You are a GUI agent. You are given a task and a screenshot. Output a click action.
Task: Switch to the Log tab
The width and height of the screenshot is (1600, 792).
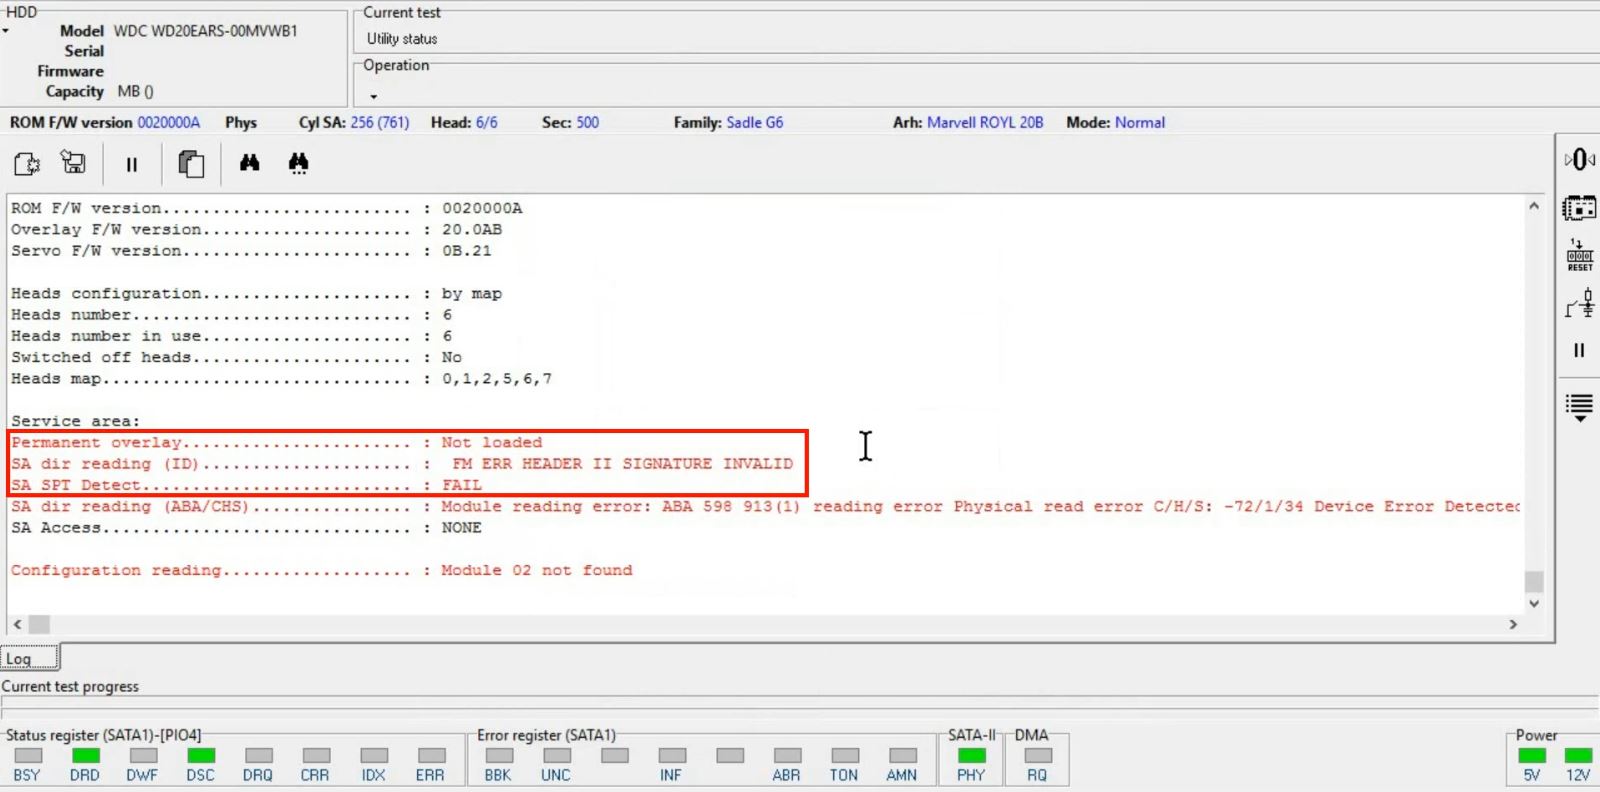[x=20, y=659]
